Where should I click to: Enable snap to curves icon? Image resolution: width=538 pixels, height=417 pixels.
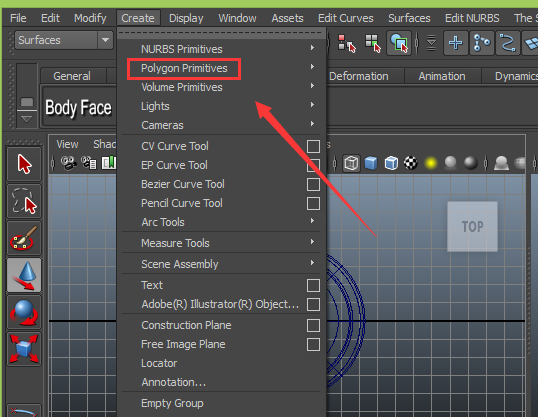point(482,43)
